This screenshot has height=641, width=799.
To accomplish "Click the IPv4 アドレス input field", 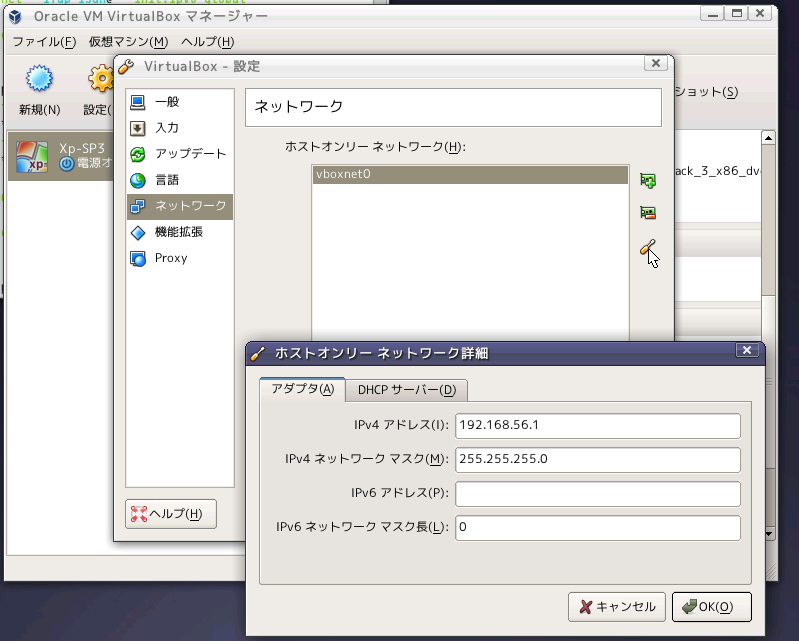I will click(597, 425).
